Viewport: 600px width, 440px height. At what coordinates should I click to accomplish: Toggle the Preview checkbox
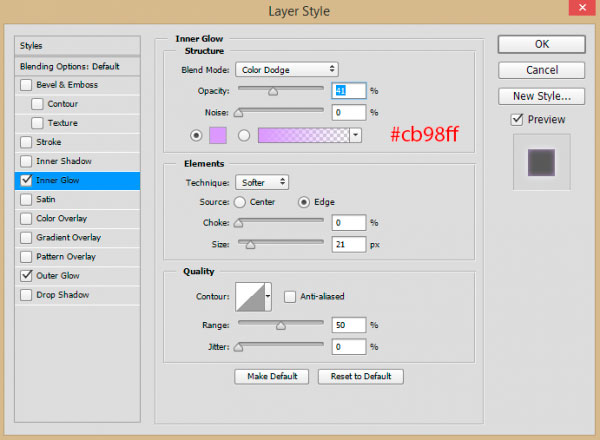click(x=517, y=119)
